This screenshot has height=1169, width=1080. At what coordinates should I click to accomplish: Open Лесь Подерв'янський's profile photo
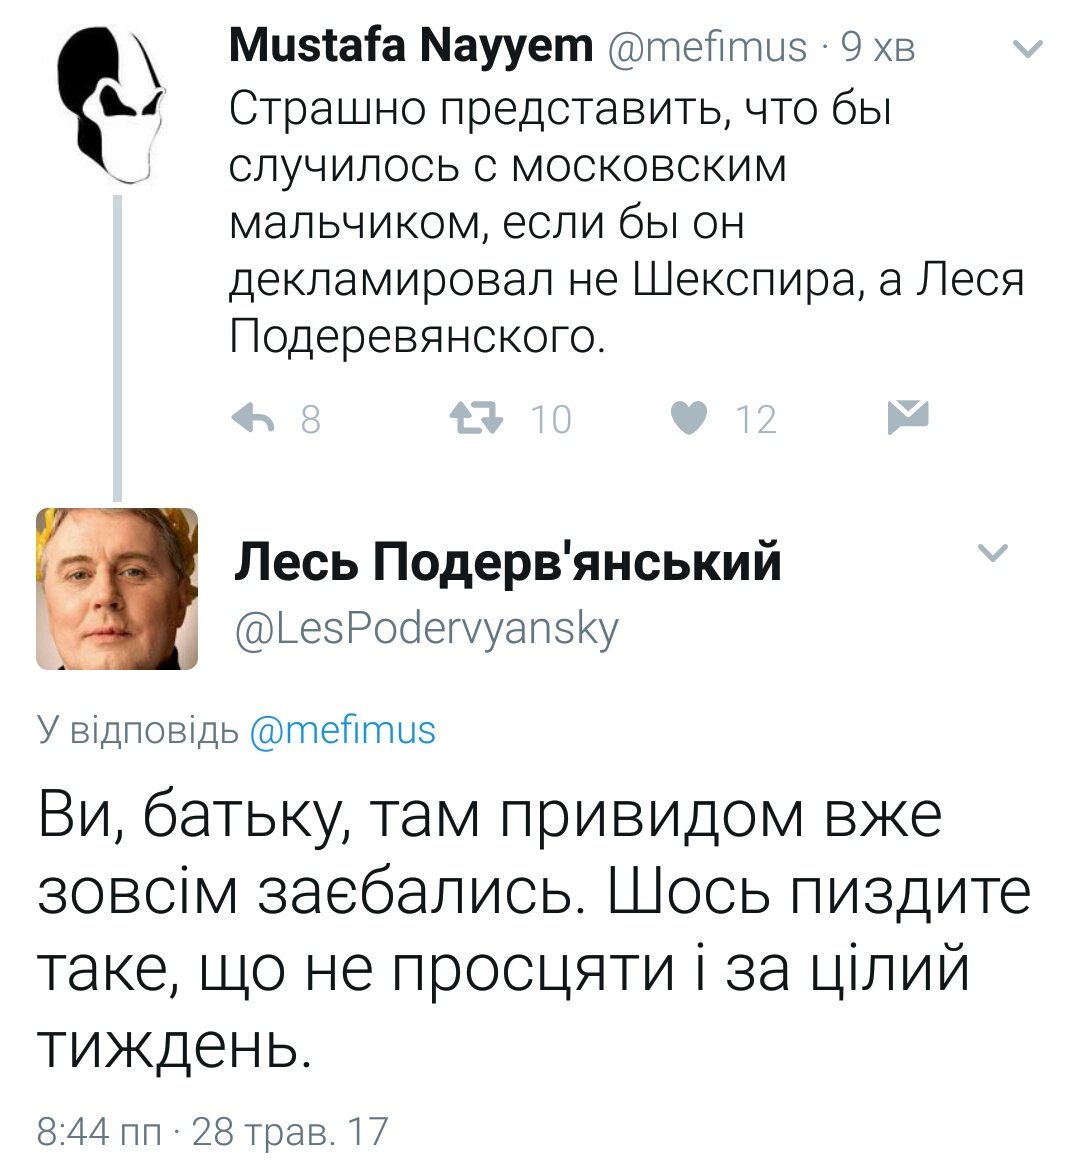pyautogui.click(x=117, y=589)
